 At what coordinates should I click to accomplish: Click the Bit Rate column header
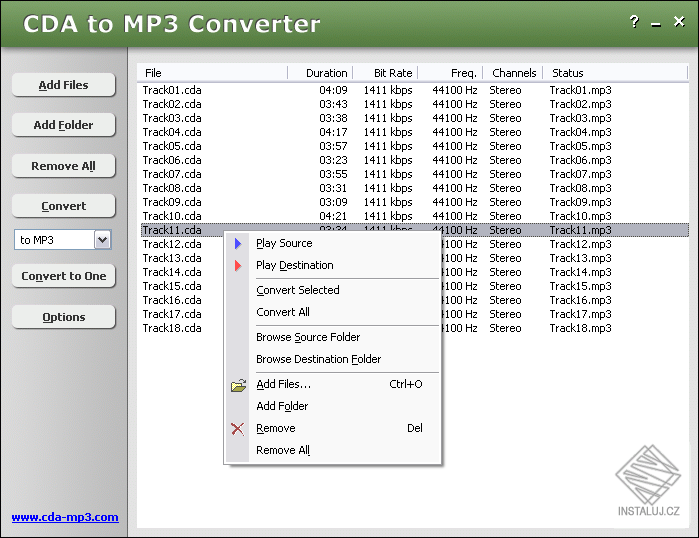tap(392, 73)
